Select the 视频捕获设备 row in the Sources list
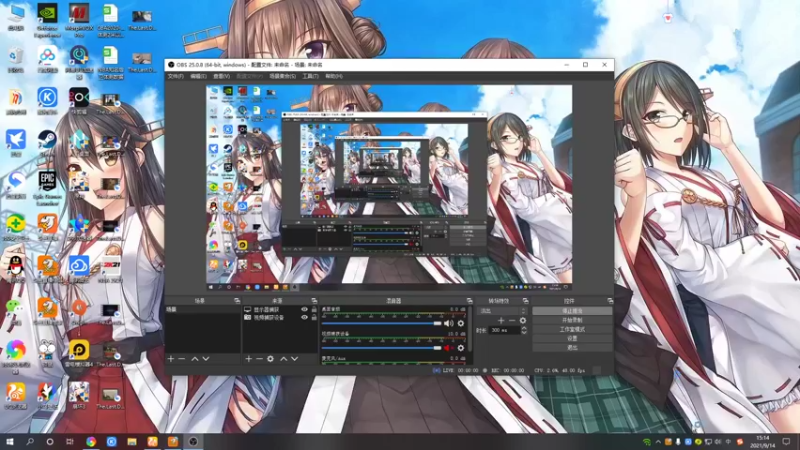 pos(280,317)
